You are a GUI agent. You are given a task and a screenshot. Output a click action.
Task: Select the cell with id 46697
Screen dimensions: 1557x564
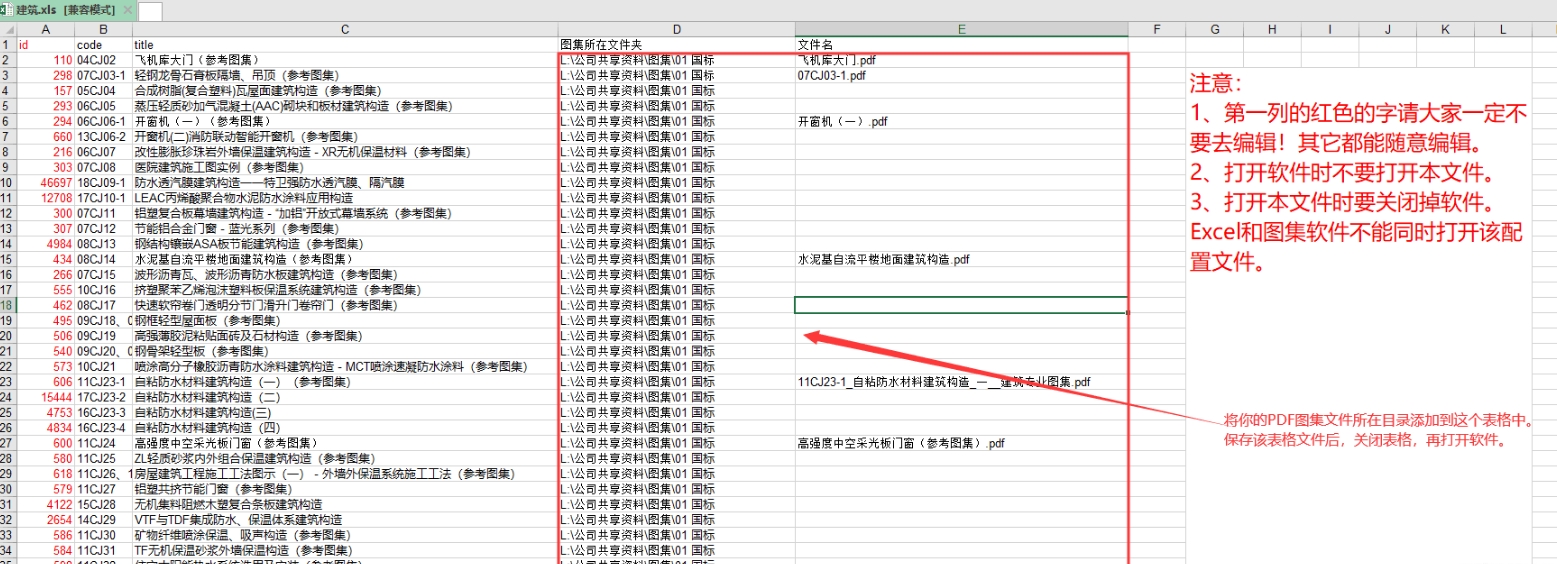[46, 183]
